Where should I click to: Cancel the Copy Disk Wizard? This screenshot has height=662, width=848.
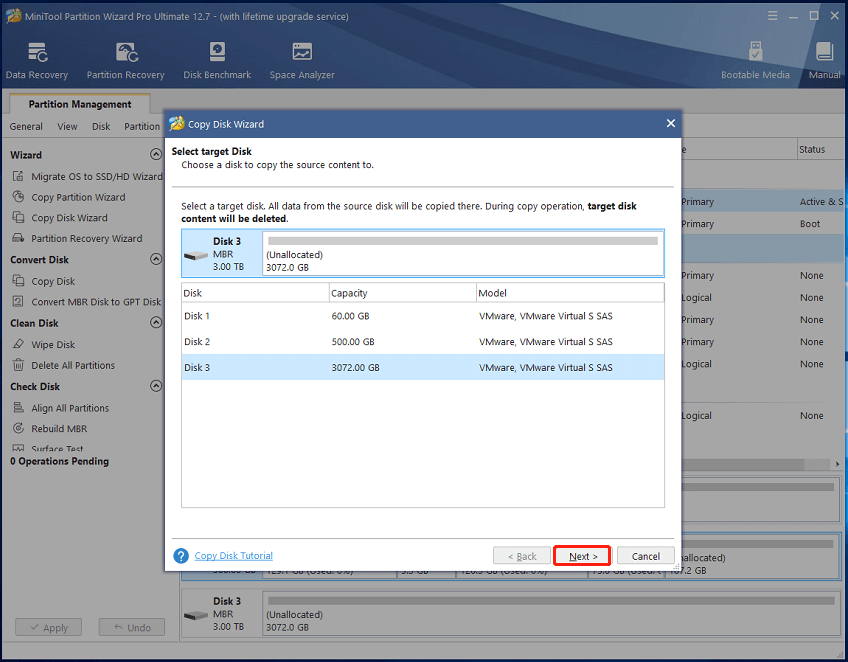(646, 556)
